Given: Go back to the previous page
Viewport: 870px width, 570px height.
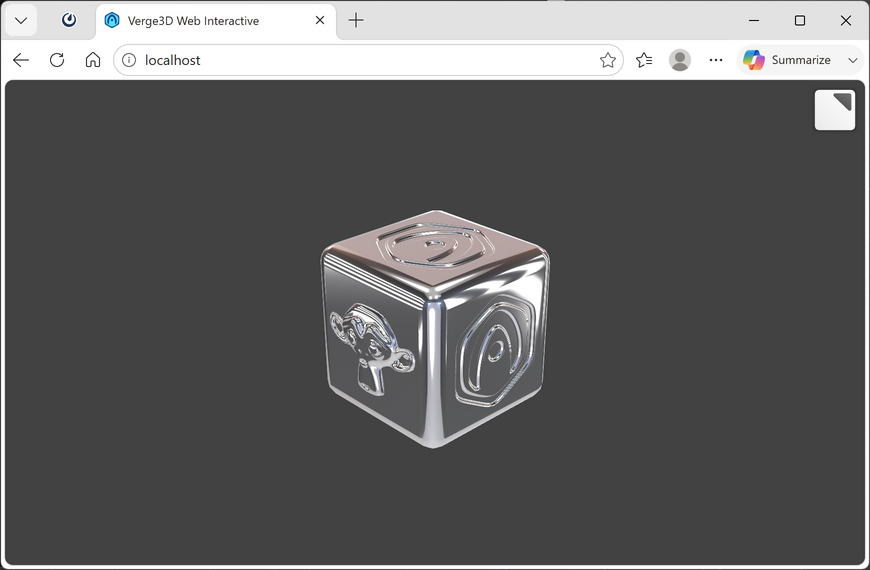Looking at the screenshot, I should pyautogui.click(x=21, y=60).
